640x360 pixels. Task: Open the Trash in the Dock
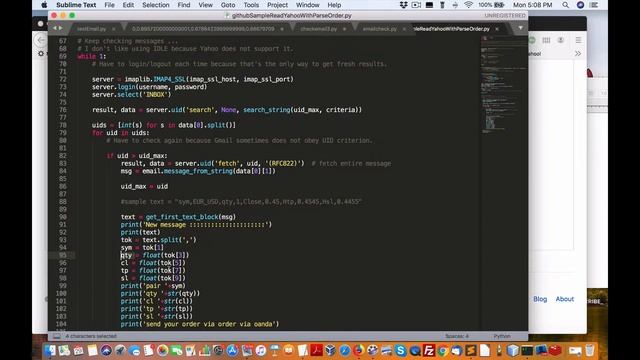(590, 350)
